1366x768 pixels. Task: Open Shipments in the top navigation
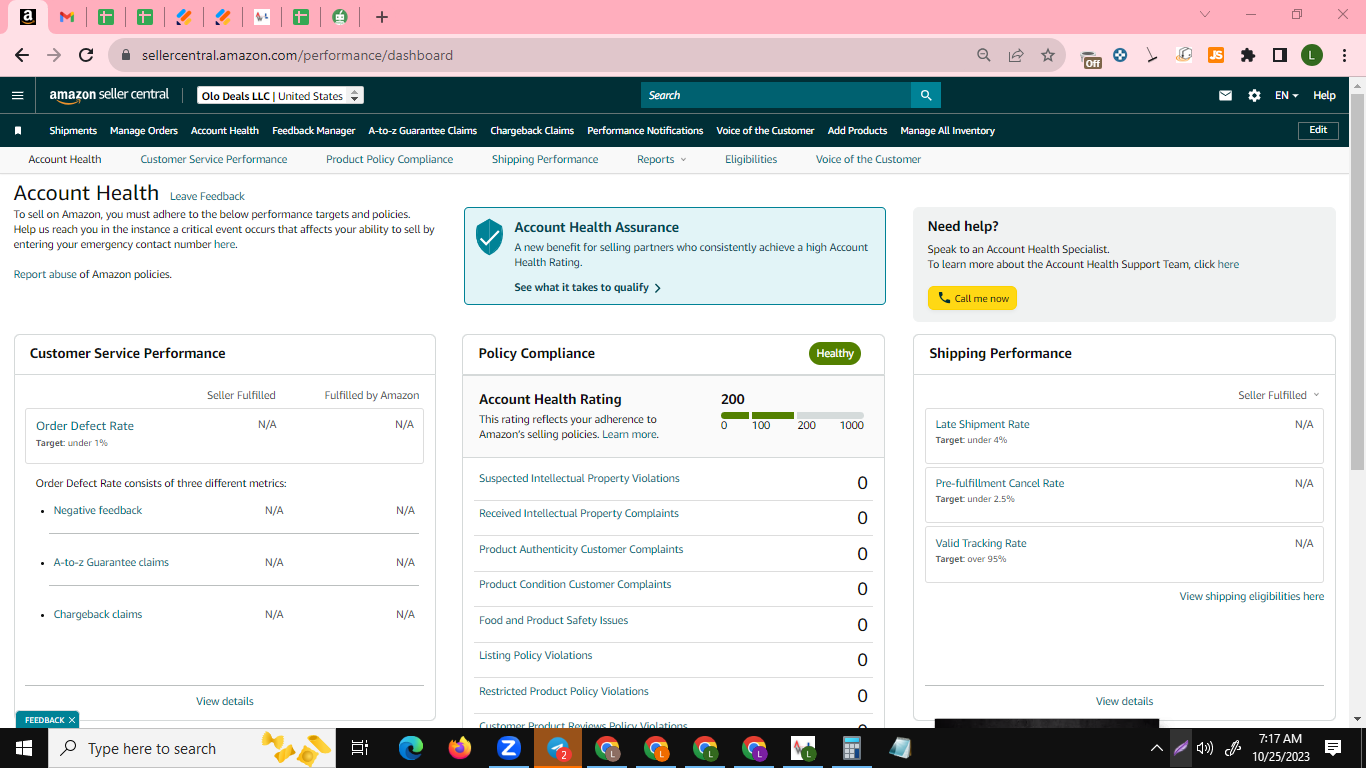pyautogui.click(x=73, y=130)
